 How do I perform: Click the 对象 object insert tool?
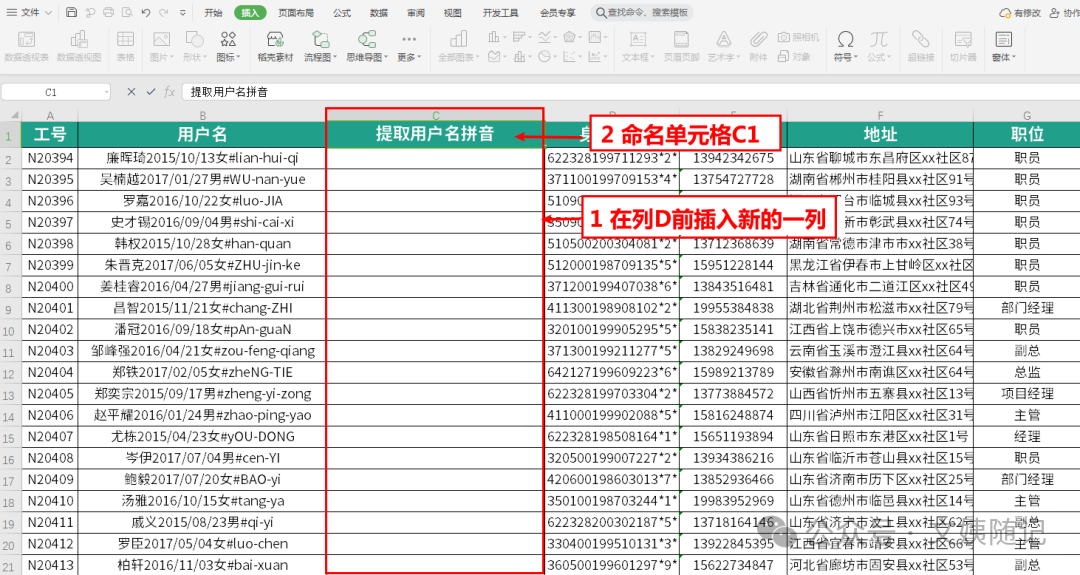pos(794,56)
